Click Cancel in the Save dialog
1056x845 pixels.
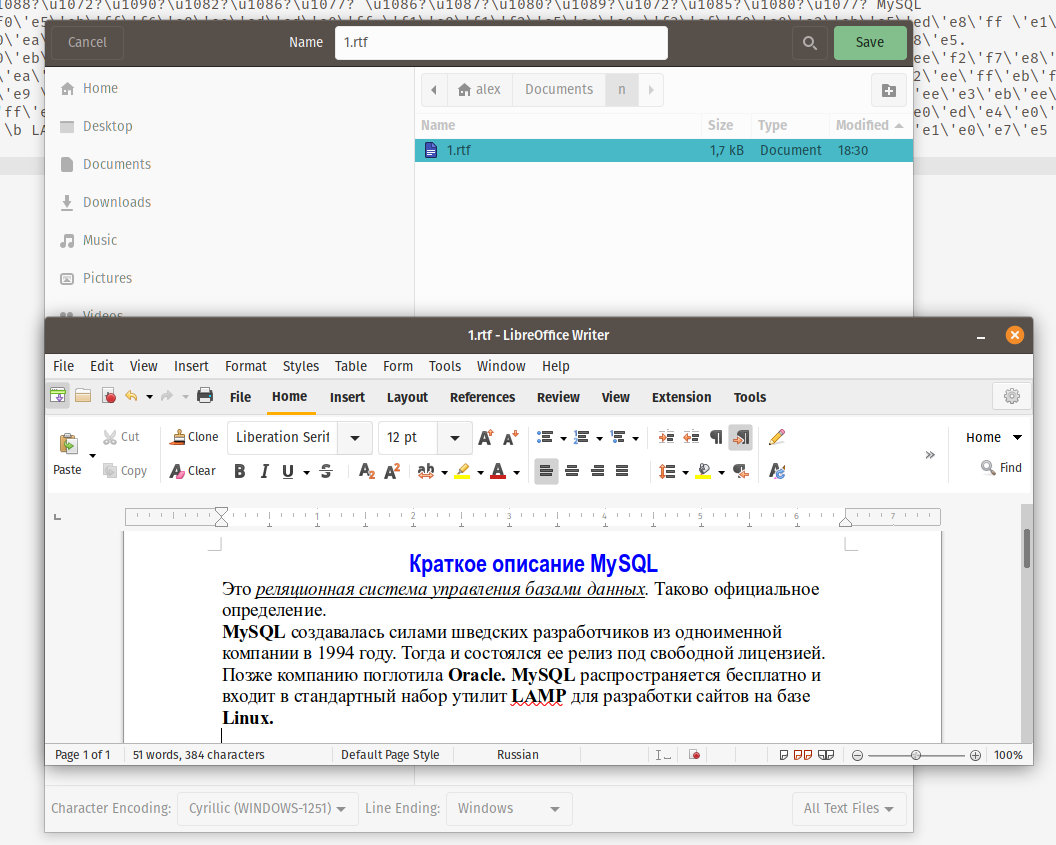tap(88, 42)
